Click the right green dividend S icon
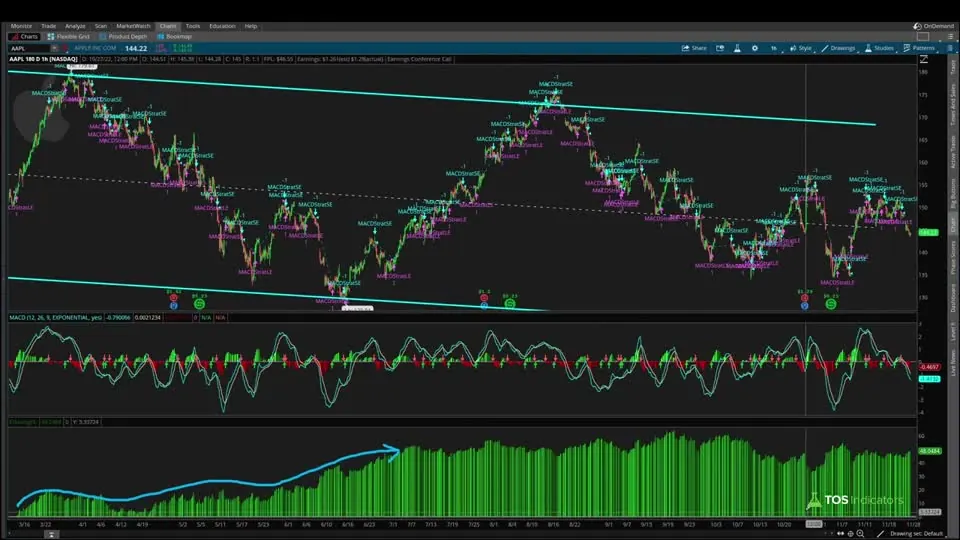The image size is (960, 540). coord(830,304)
